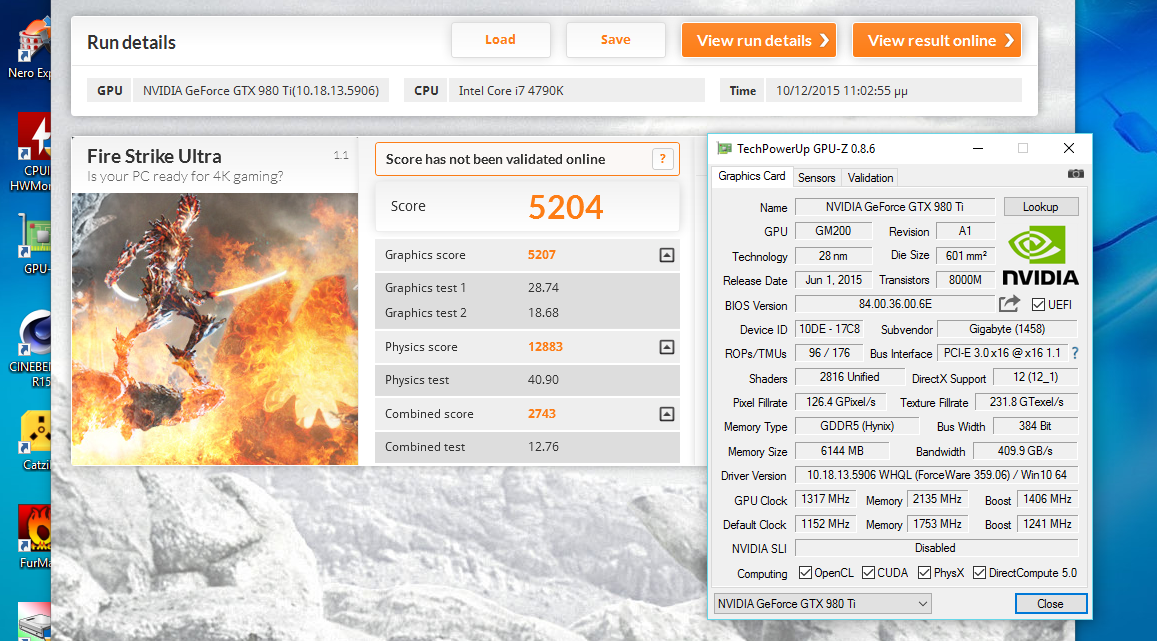Open the FurMark desktop icon

(x=35, y=537)
